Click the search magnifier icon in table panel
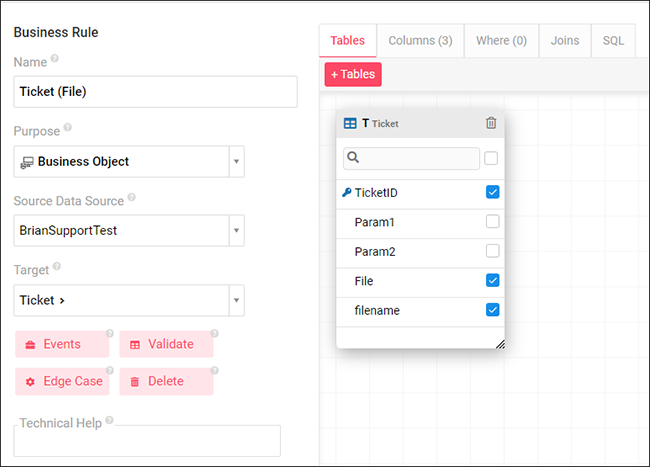This screenshot has width=650, height=467. [x=354, y=158]
